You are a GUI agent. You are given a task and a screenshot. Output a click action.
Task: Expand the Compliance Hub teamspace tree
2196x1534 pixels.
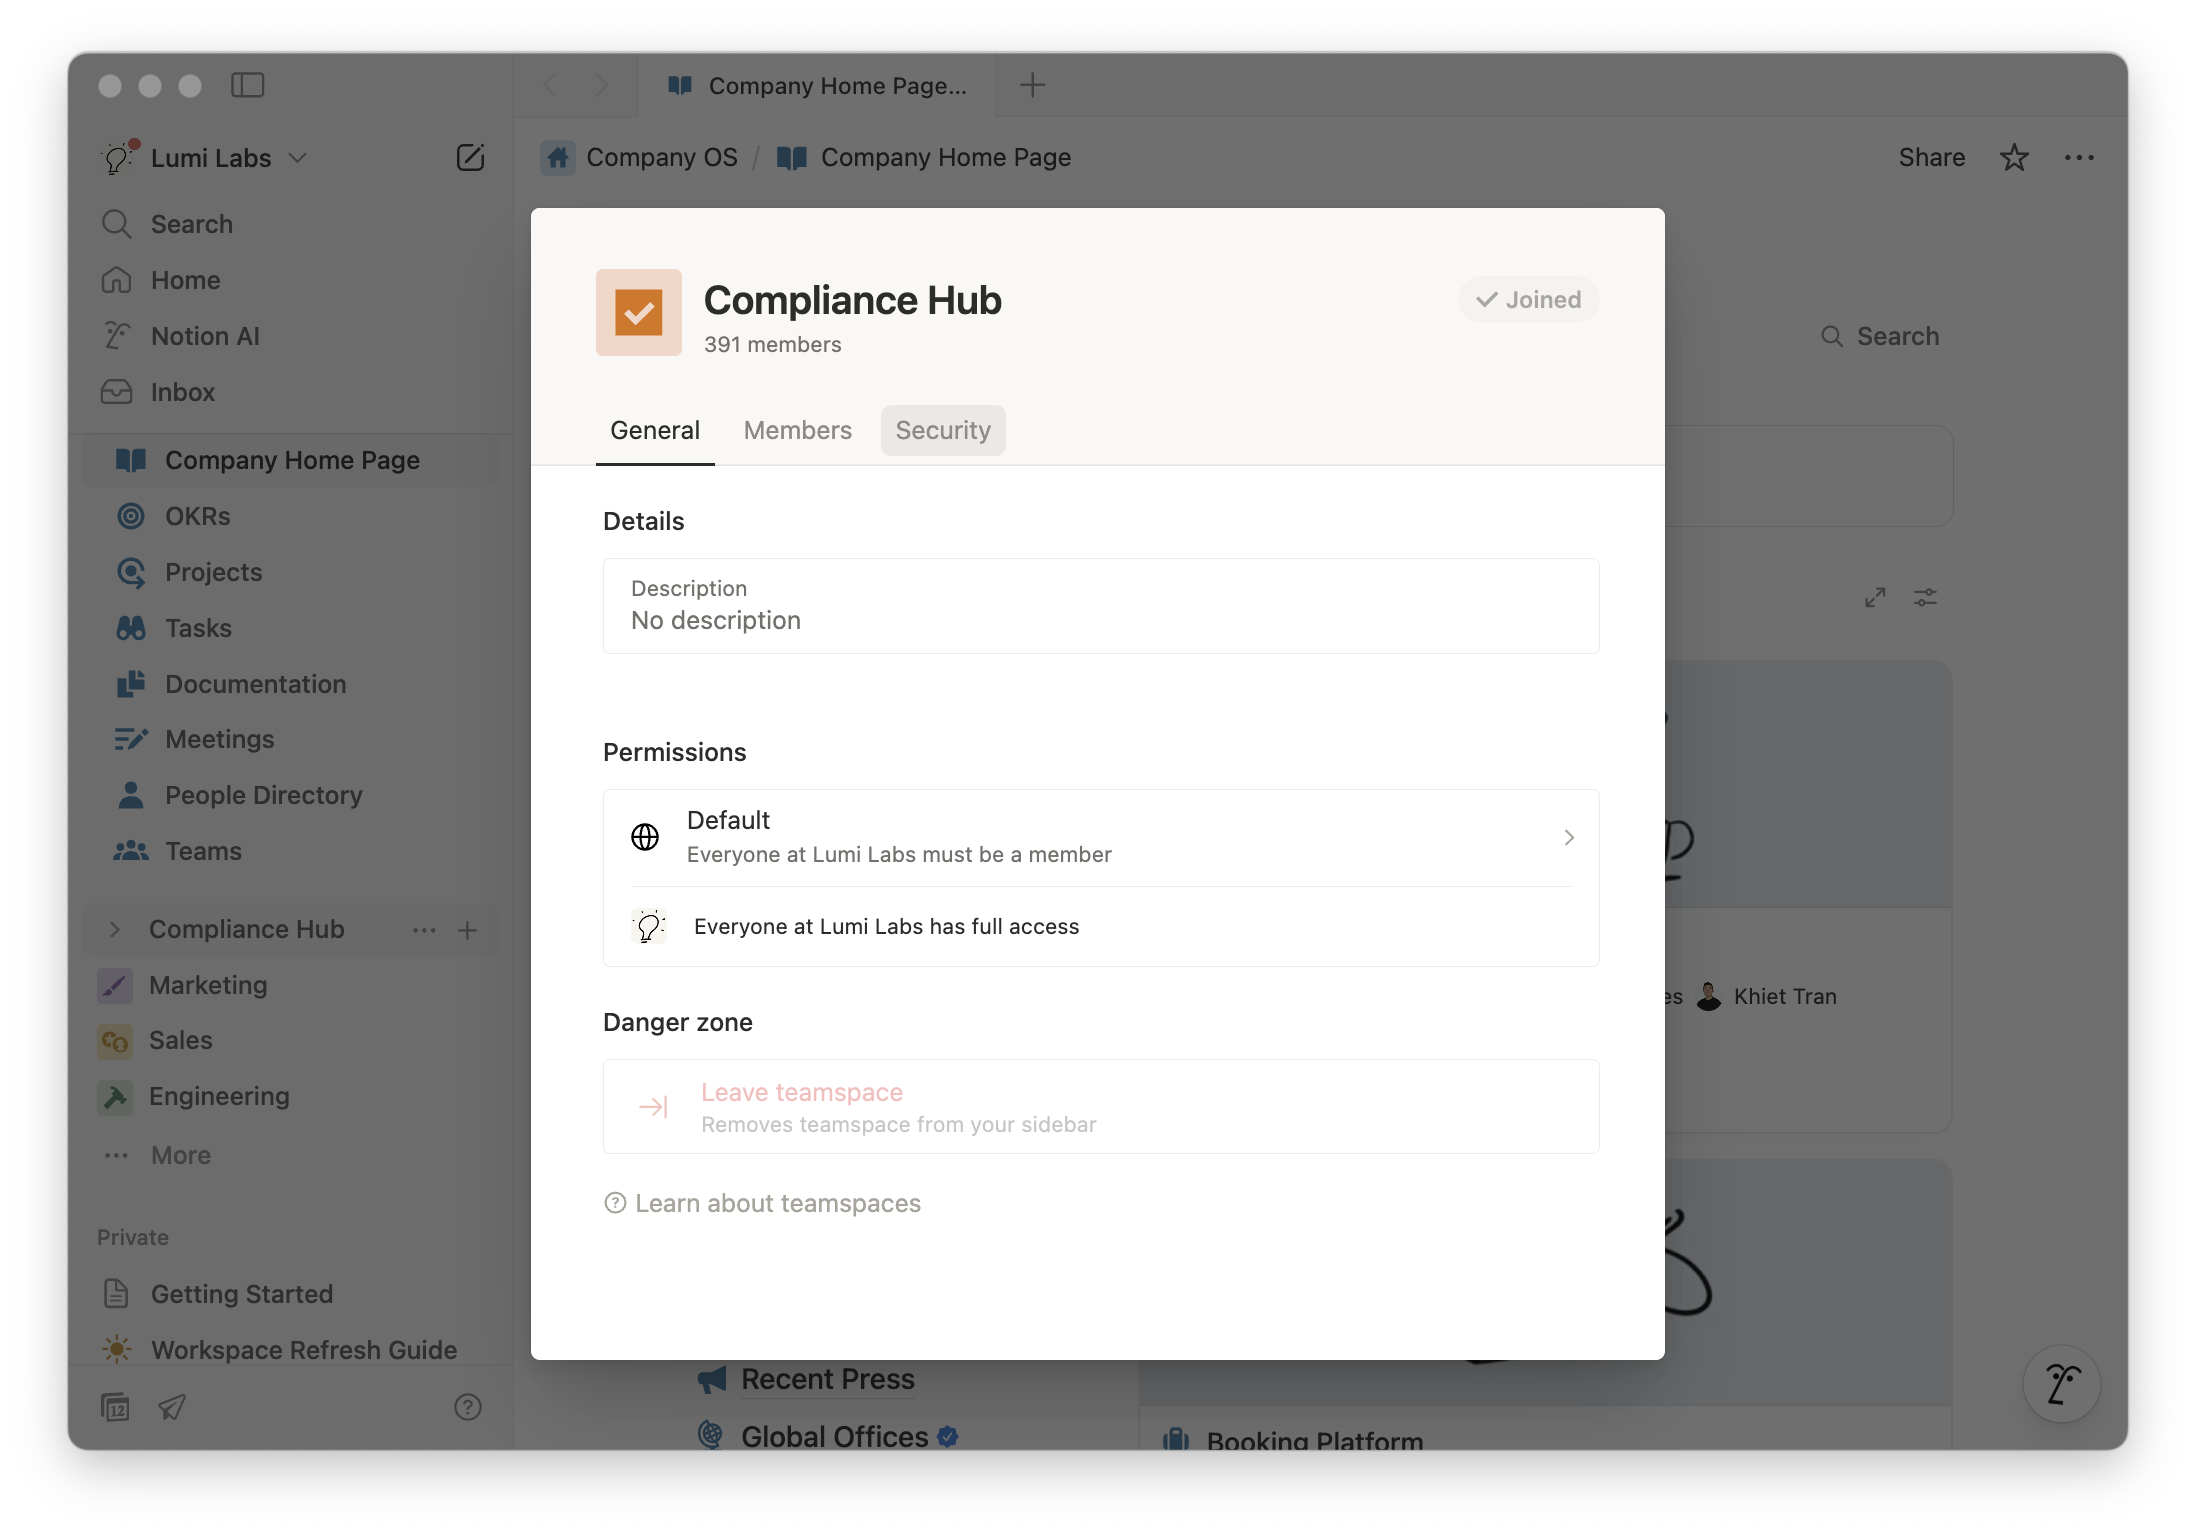115,930
